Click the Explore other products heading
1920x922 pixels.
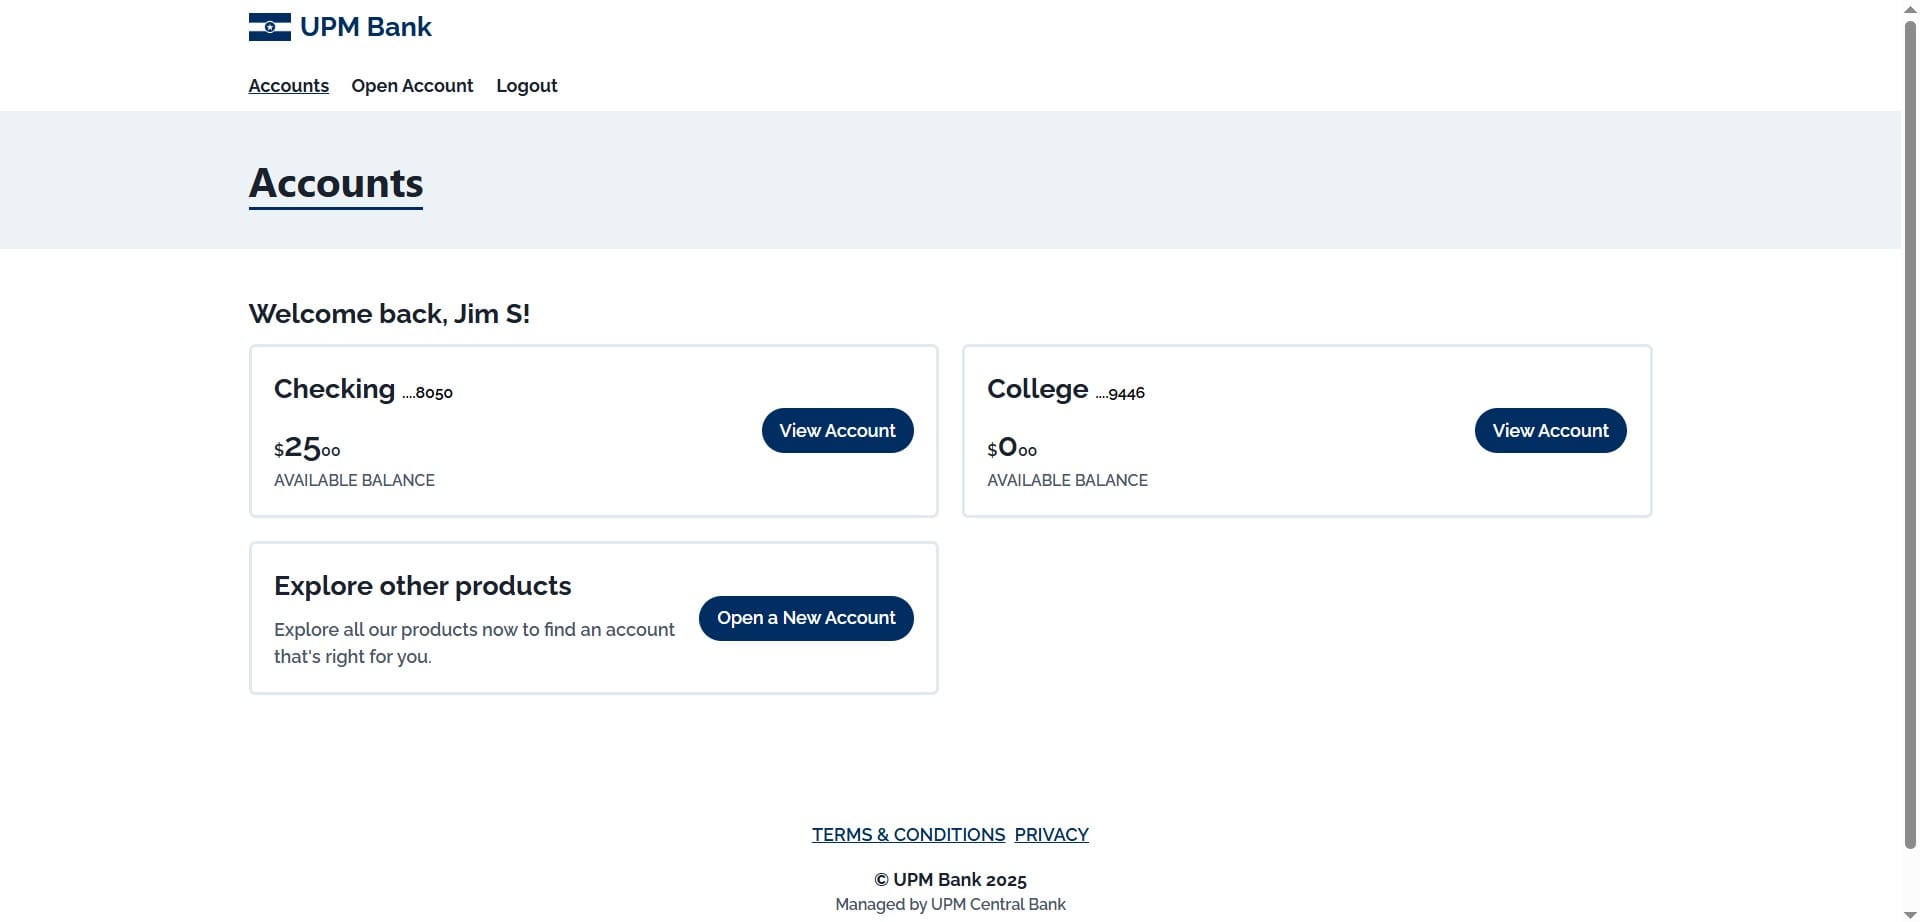coord(422,586)
